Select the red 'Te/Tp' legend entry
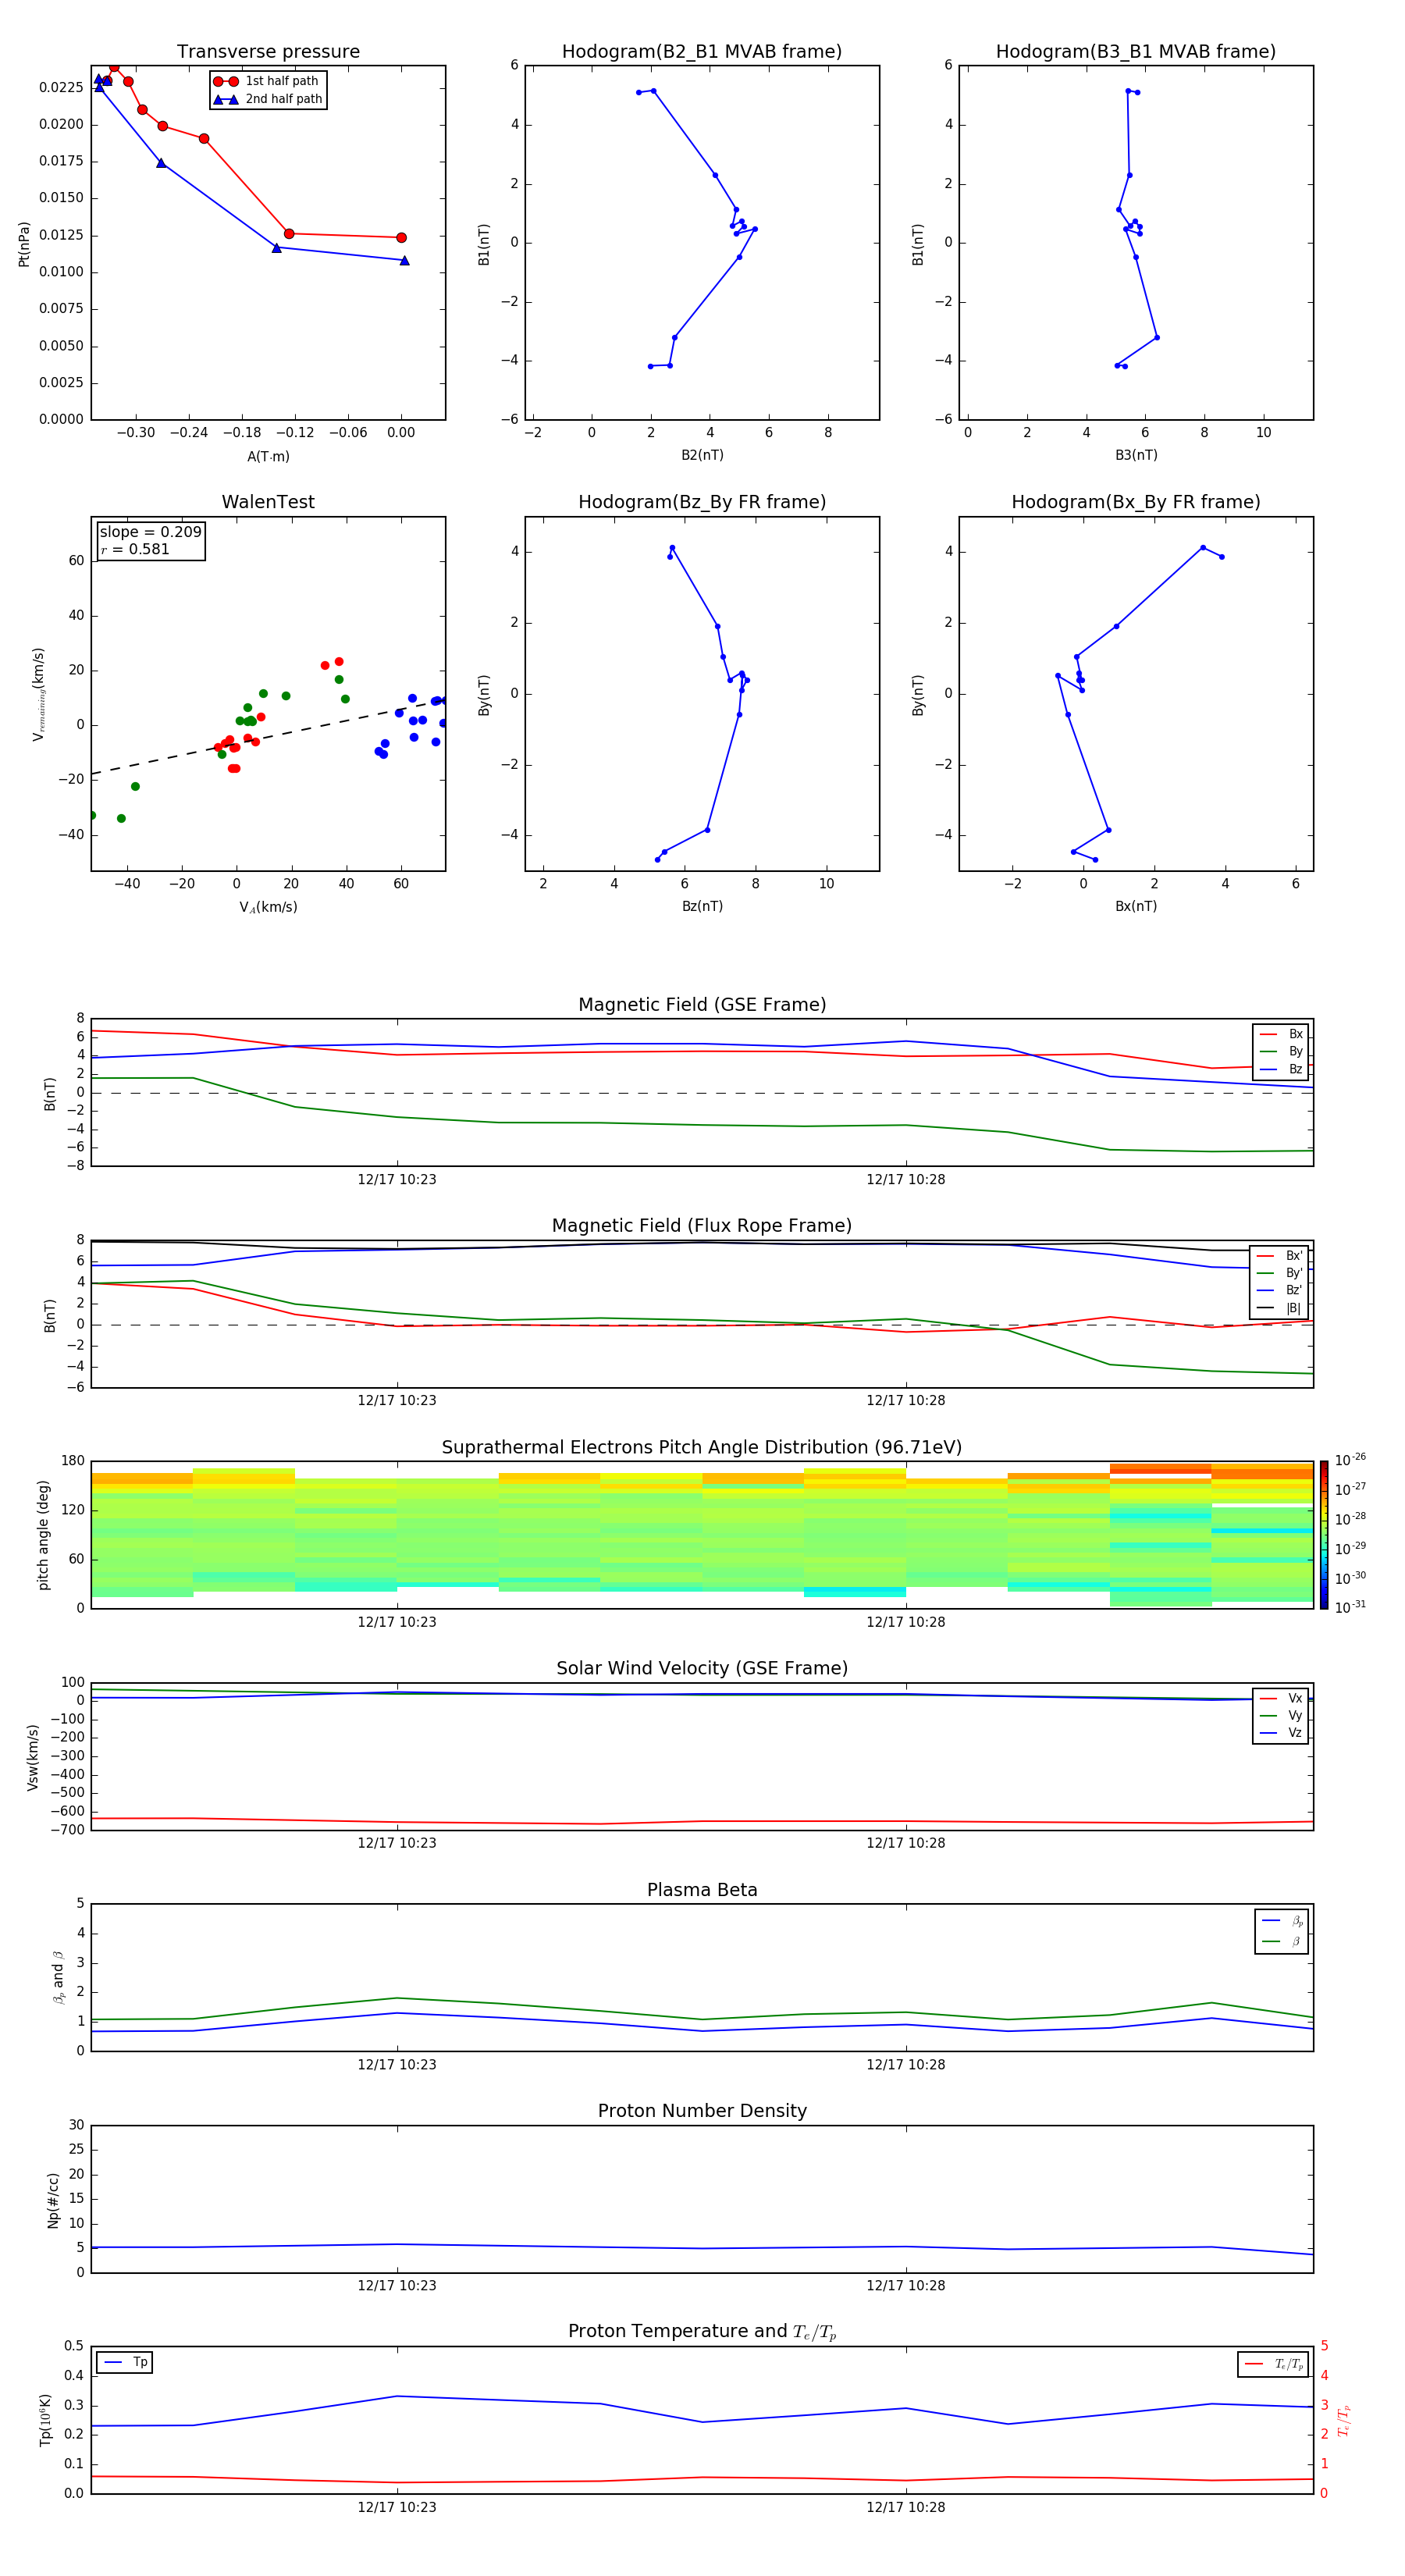Image resolution: width=1405 pixels, height=2576 pixels. click(1274, 2364)
